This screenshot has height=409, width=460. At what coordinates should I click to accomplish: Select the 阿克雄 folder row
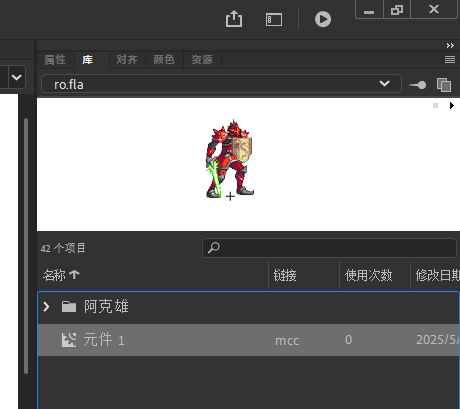click(x=249, y=307)
